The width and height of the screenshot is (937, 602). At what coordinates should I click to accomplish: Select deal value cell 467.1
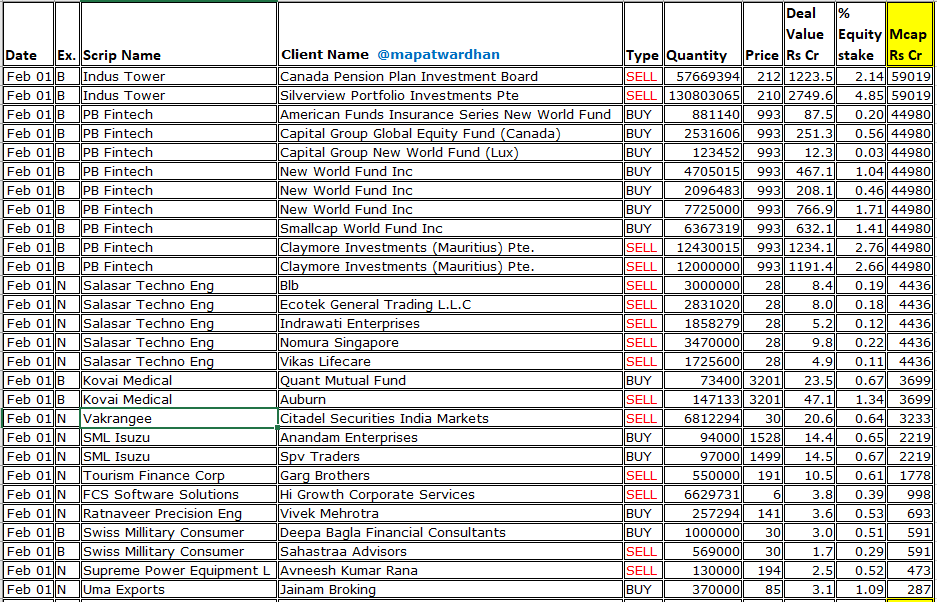click(810, 172)
